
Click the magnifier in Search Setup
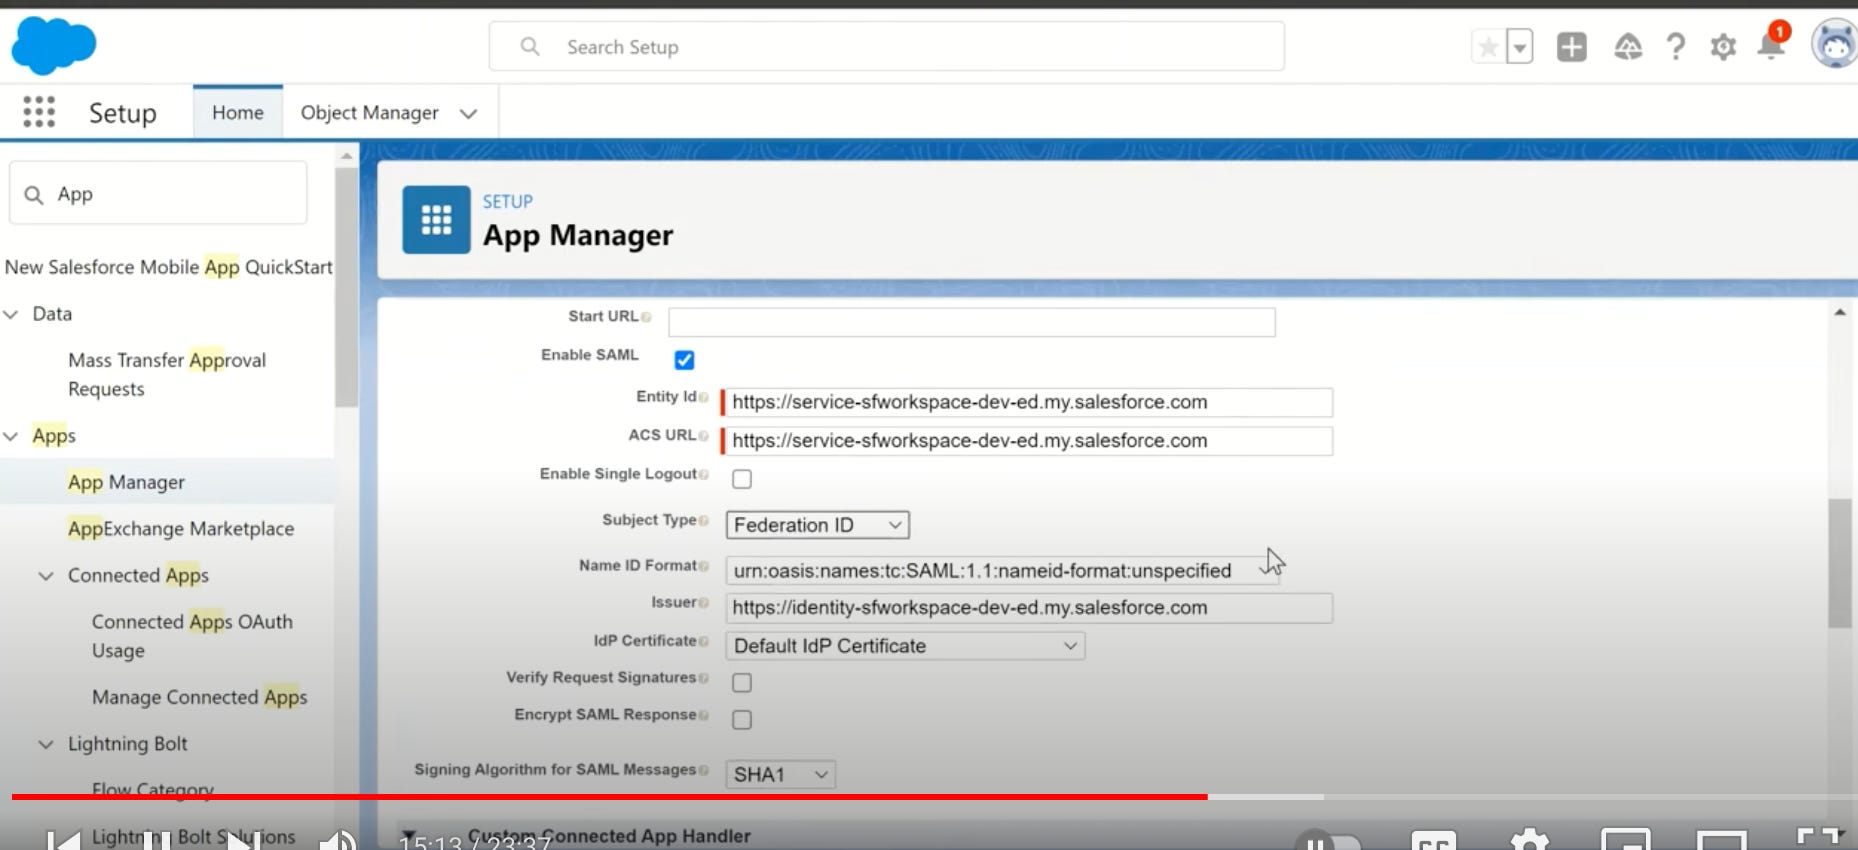[x=530, y=47]
